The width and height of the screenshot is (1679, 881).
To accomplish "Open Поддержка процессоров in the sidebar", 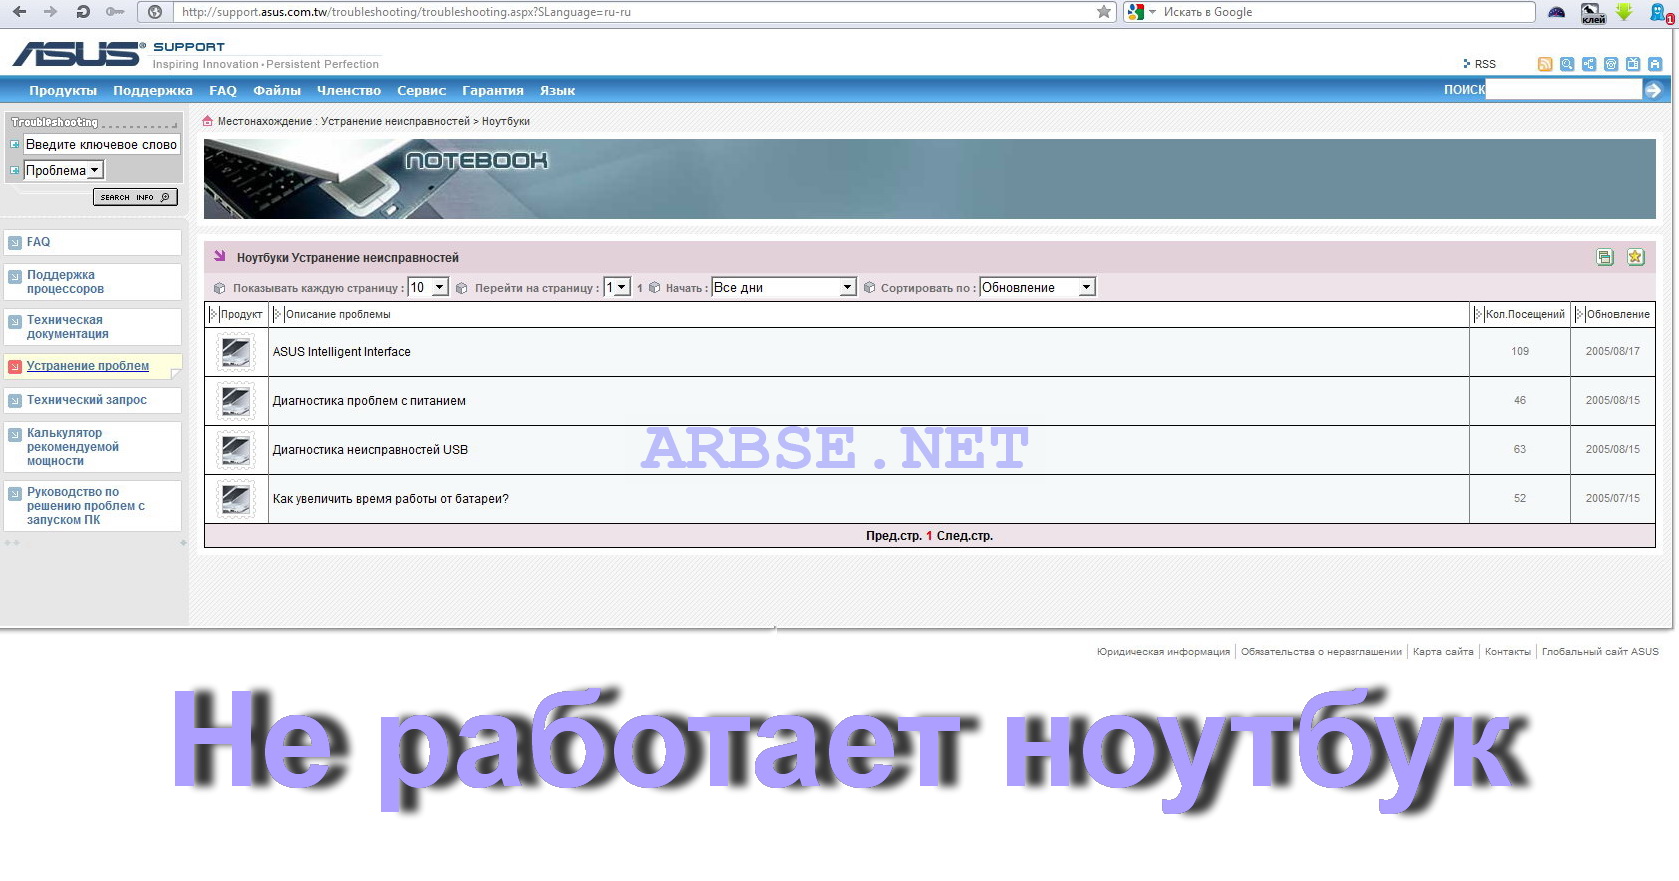I will tap(92, 282).
